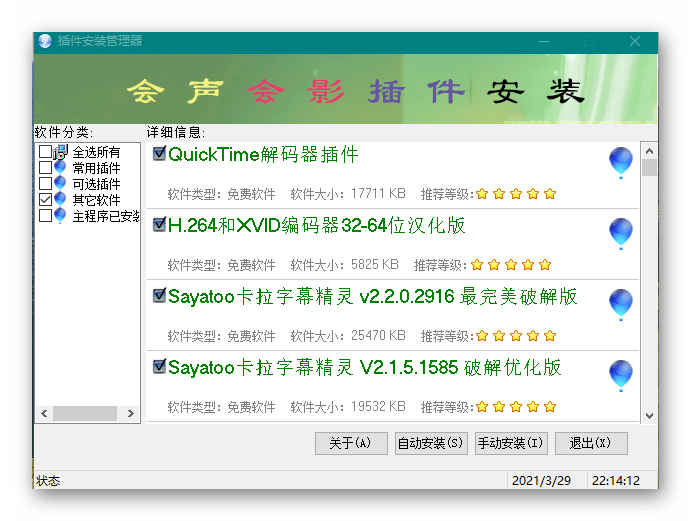Image resolution: width=691 pixels, height=521 pixels.
Task: Select the QuickTime解码器插件 title
Action: [x=263, y=154]
